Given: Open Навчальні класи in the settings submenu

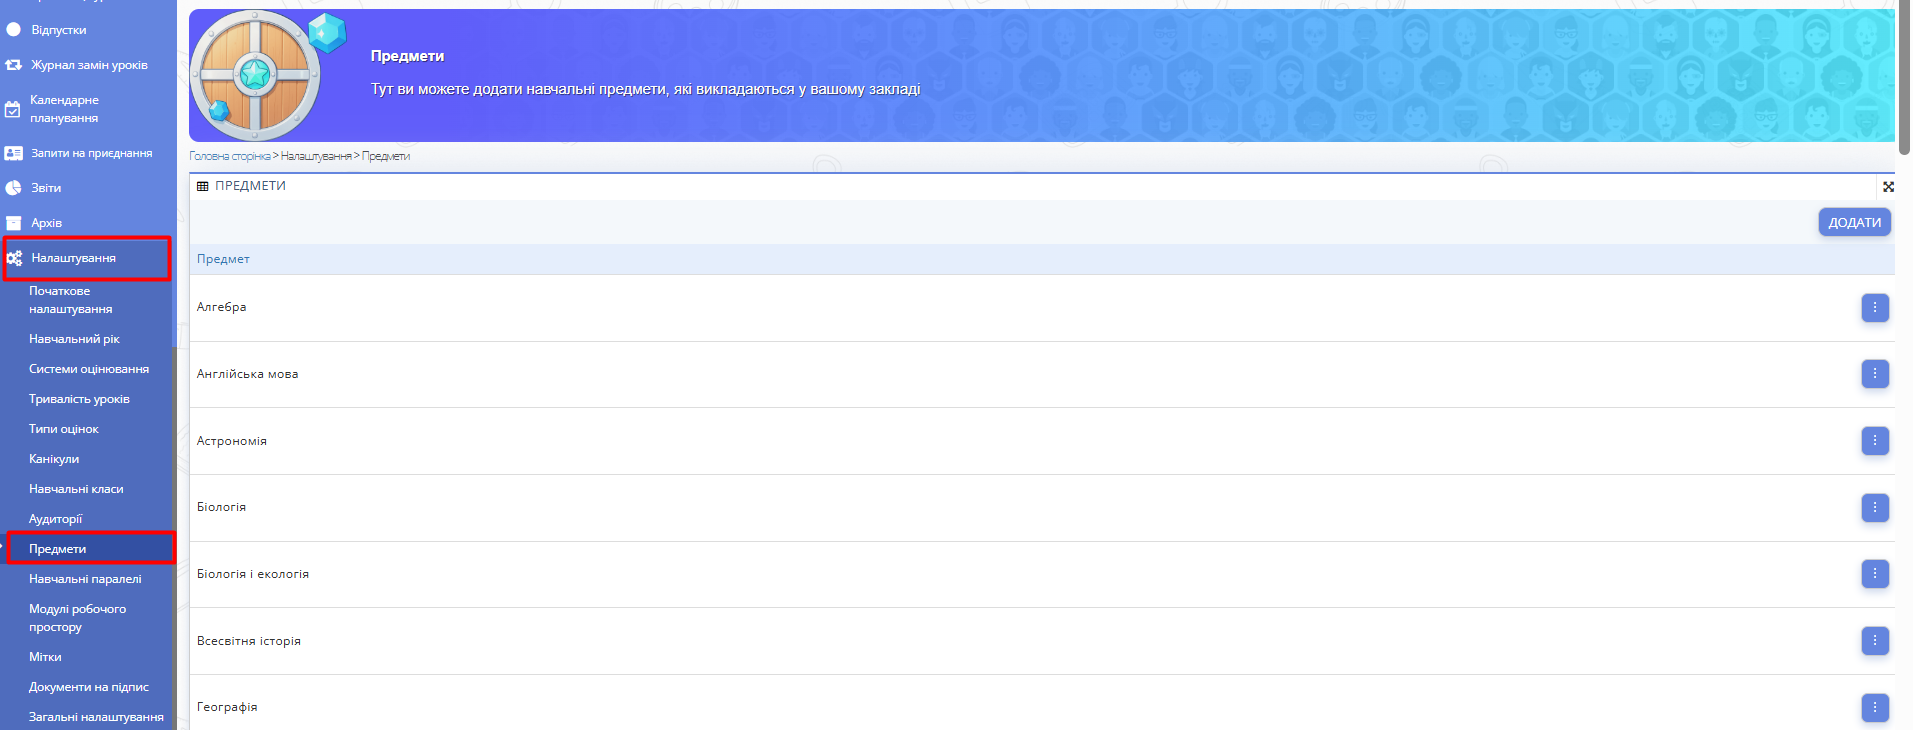Looking at the screenshot, I should tap(76, 489).
